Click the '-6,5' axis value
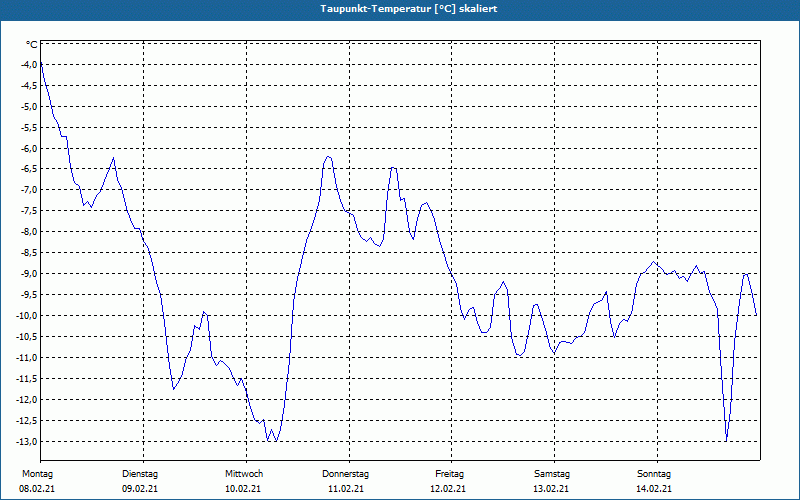 pyautogui.click(x=29, y=169)
